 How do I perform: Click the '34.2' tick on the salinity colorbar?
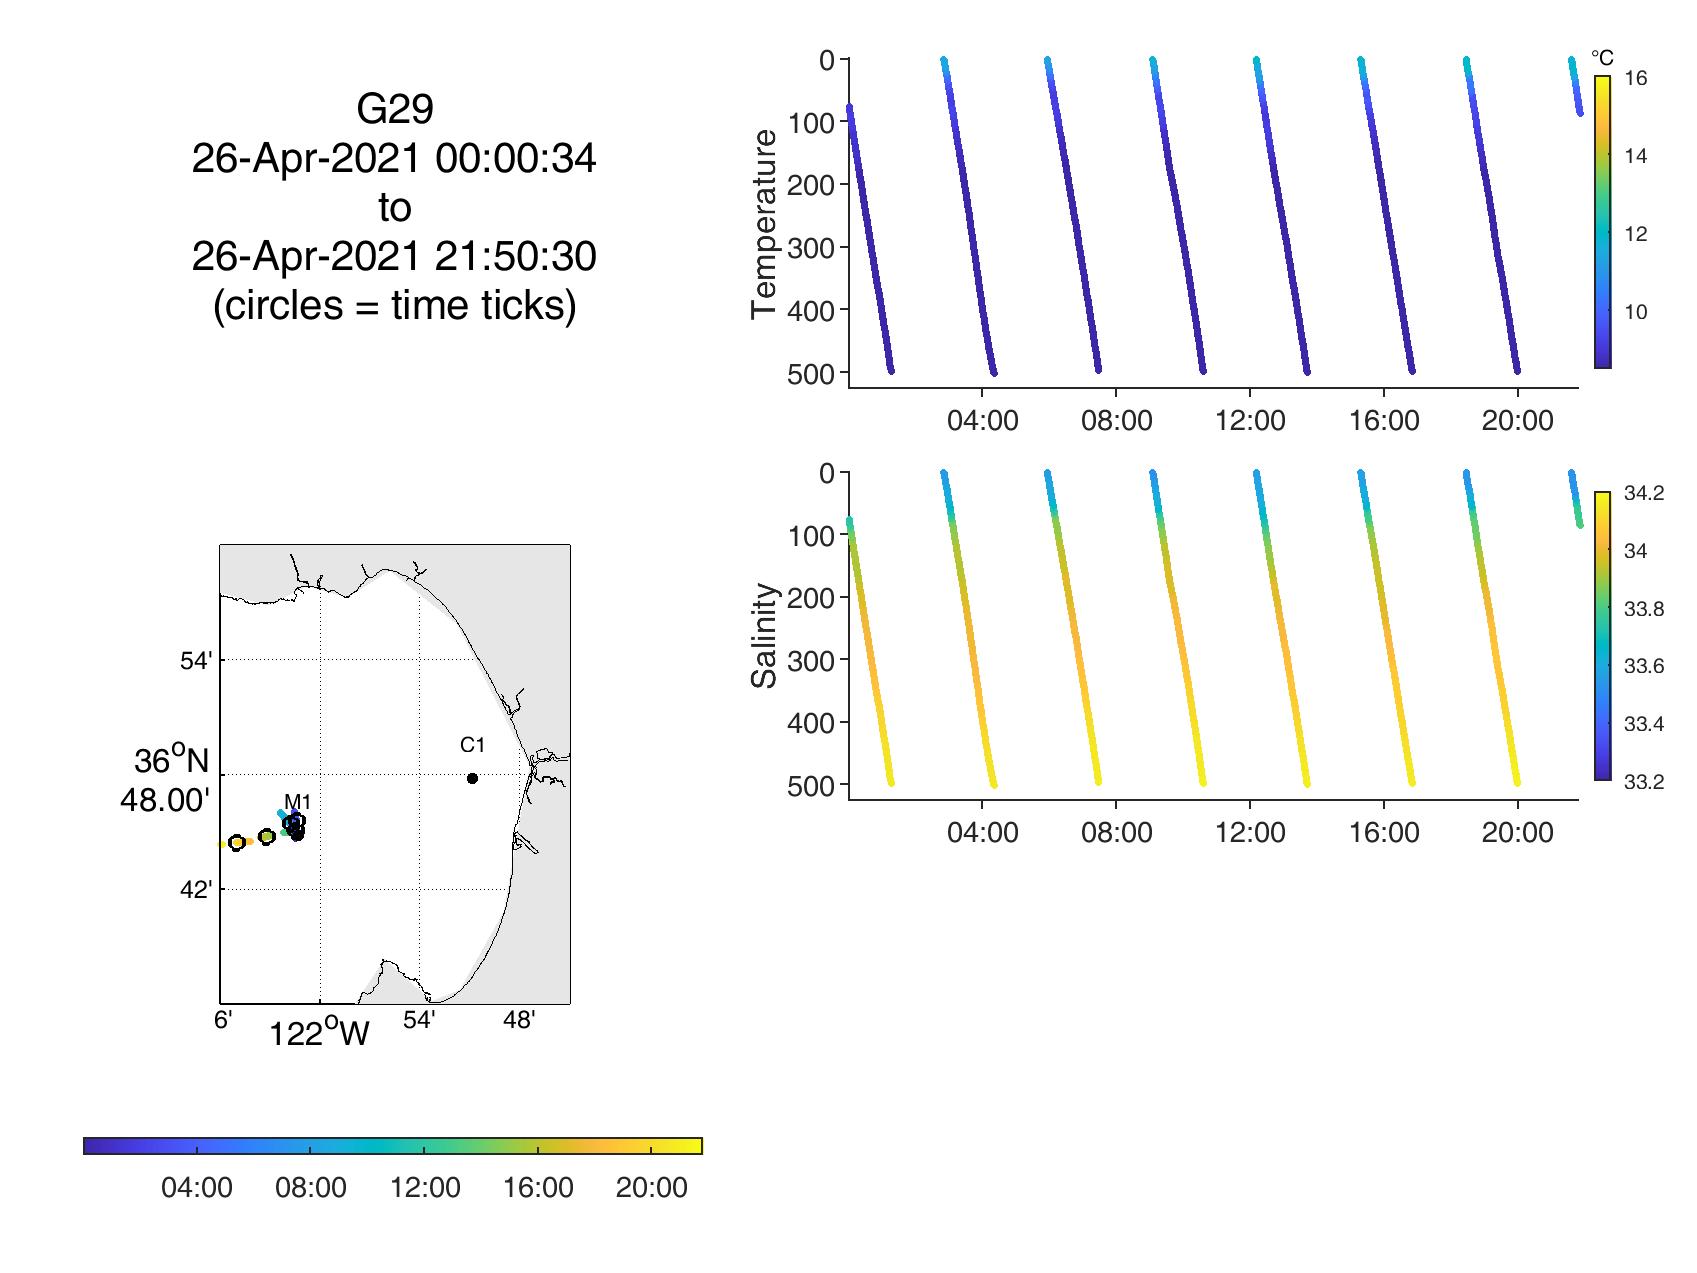(x=1644, y=493)
